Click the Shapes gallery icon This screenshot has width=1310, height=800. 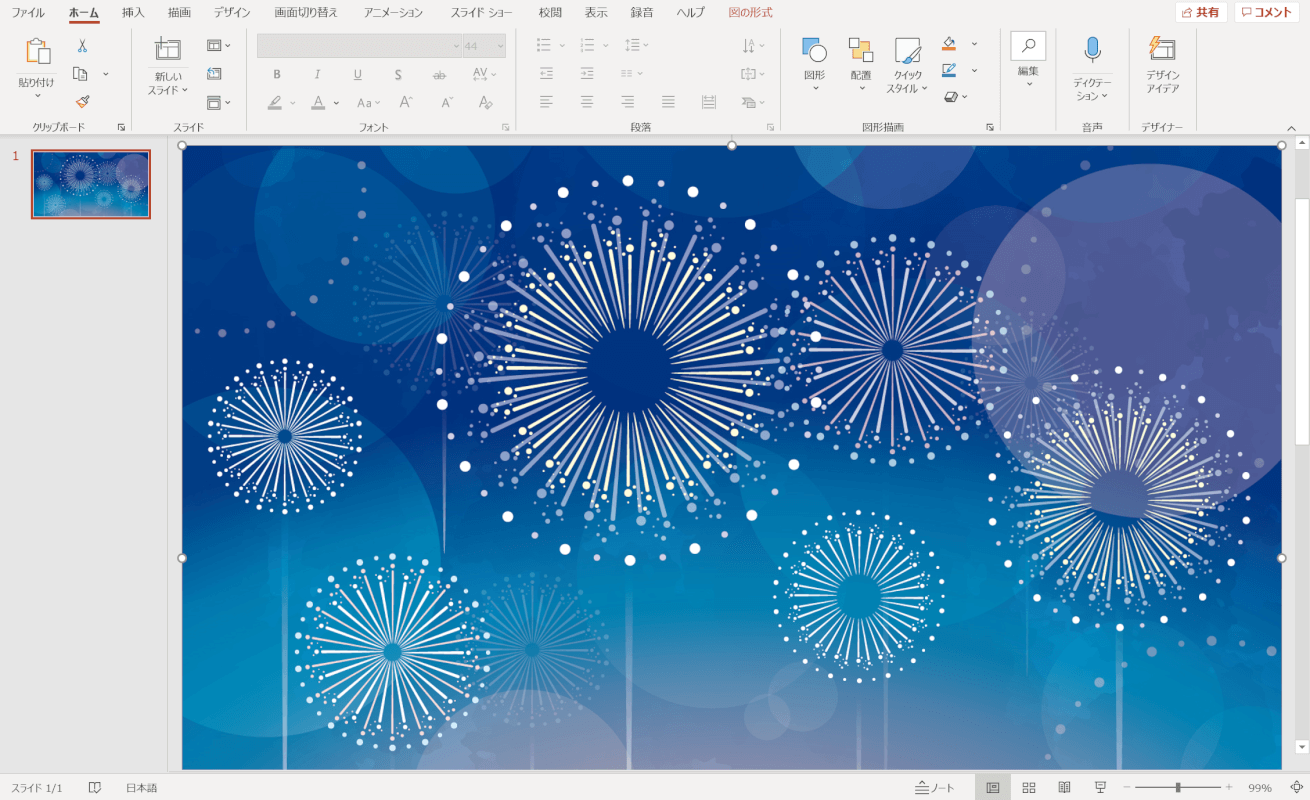coord(814,50)
